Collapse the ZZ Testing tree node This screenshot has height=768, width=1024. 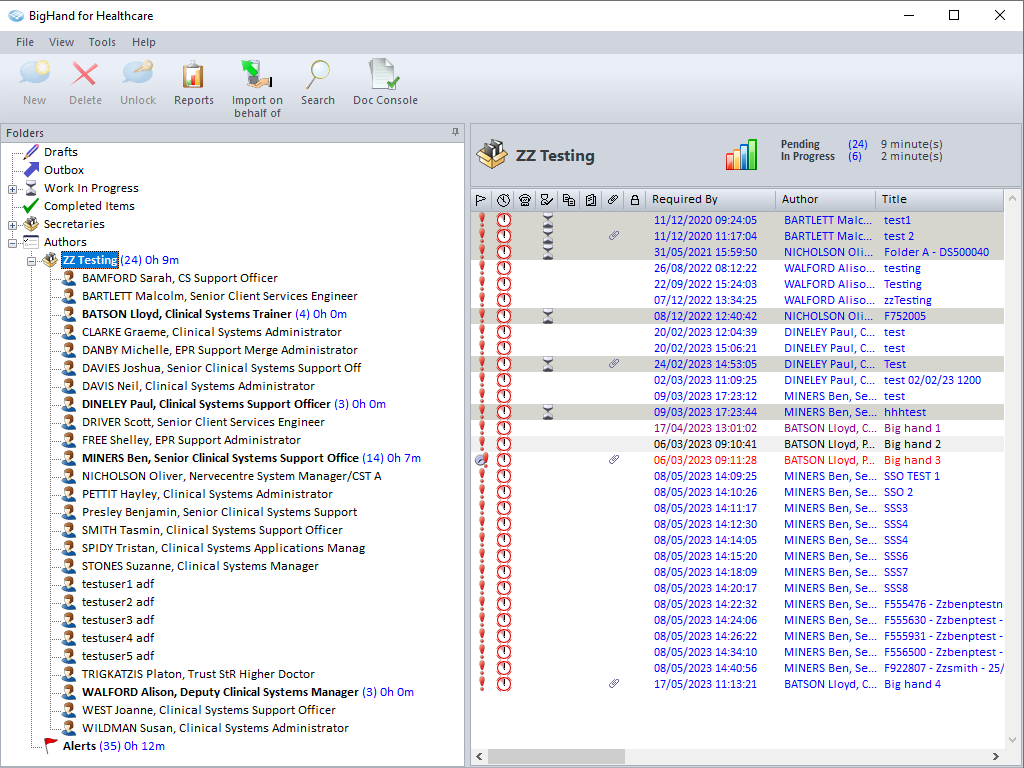[31, 261]
